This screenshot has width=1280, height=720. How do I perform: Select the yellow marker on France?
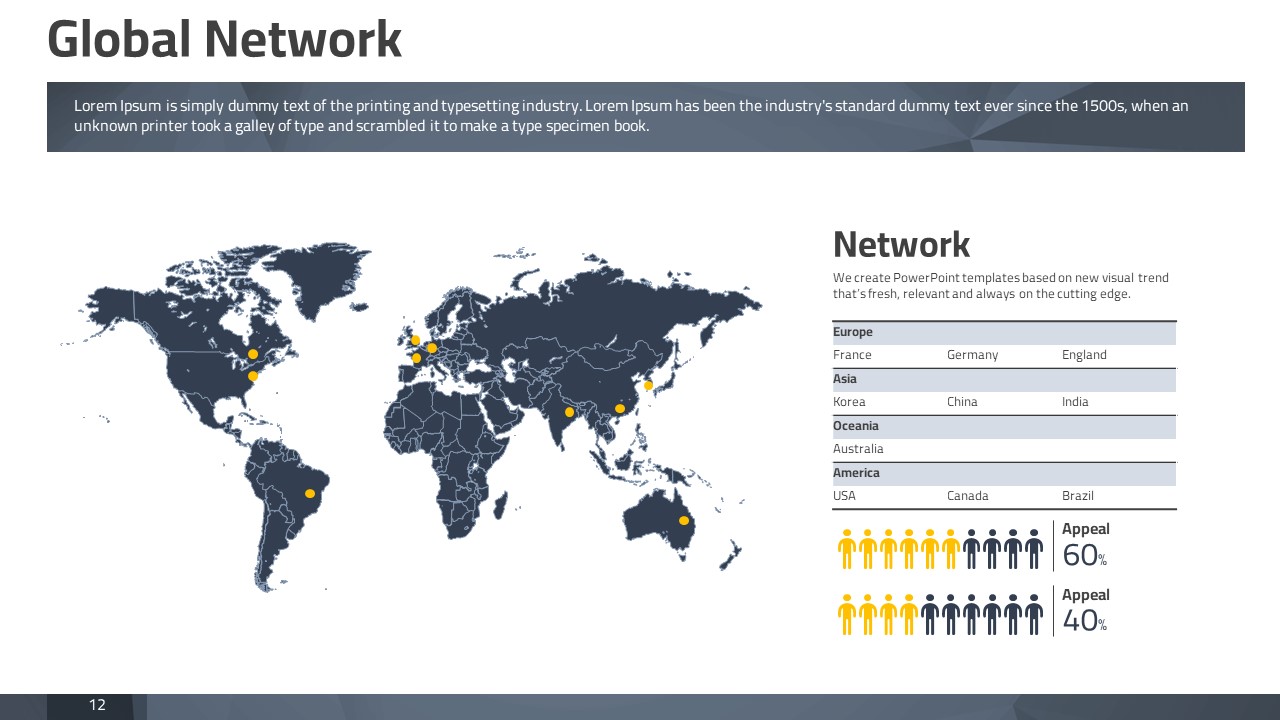(417, 358)
